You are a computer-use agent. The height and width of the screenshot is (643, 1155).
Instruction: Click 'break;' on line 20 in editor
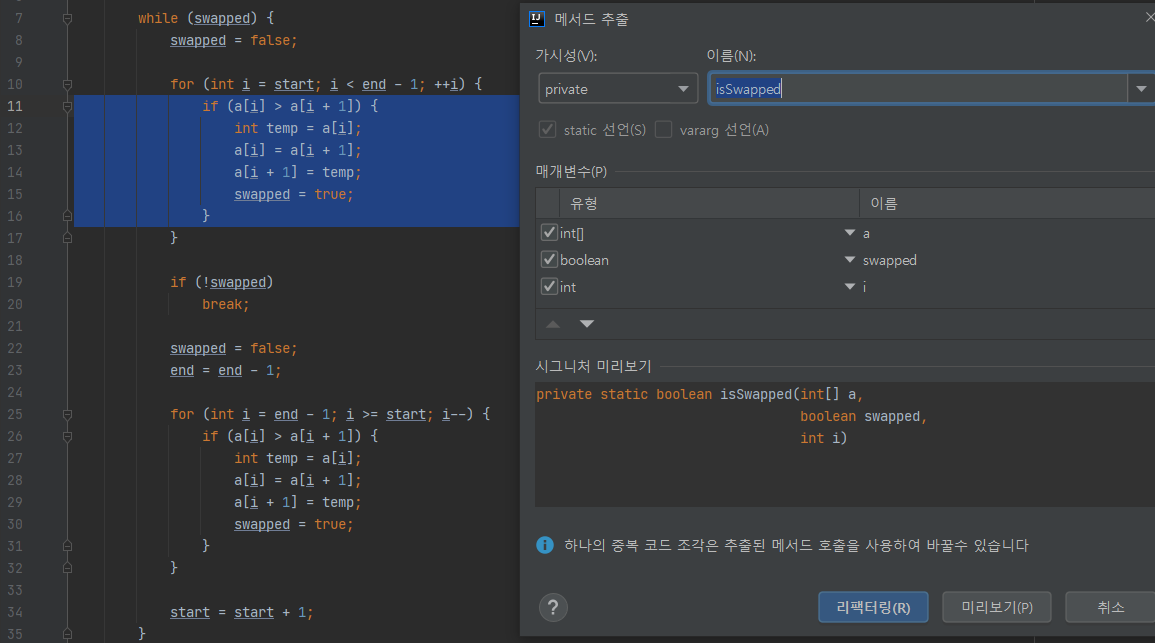point(225,304)
